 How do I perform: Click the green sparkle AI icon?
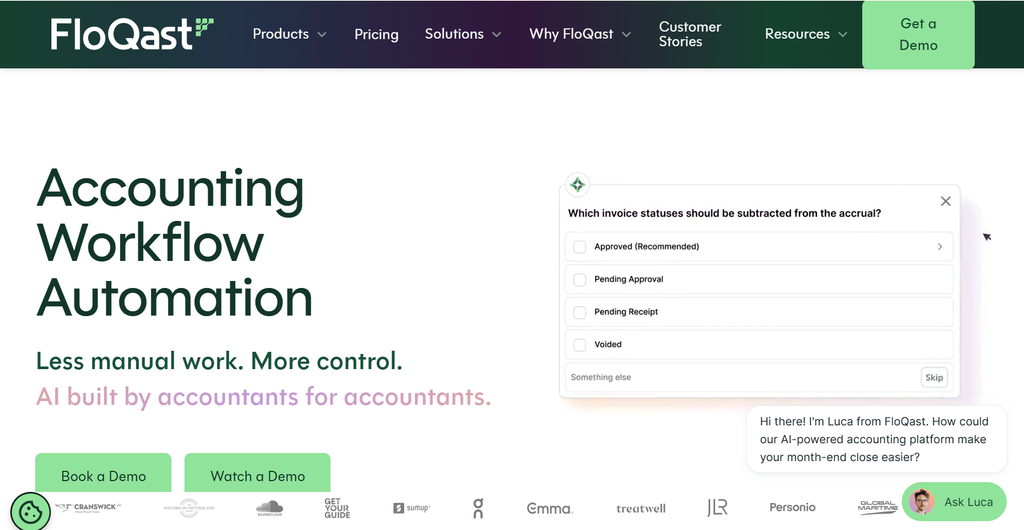[577, 185]
